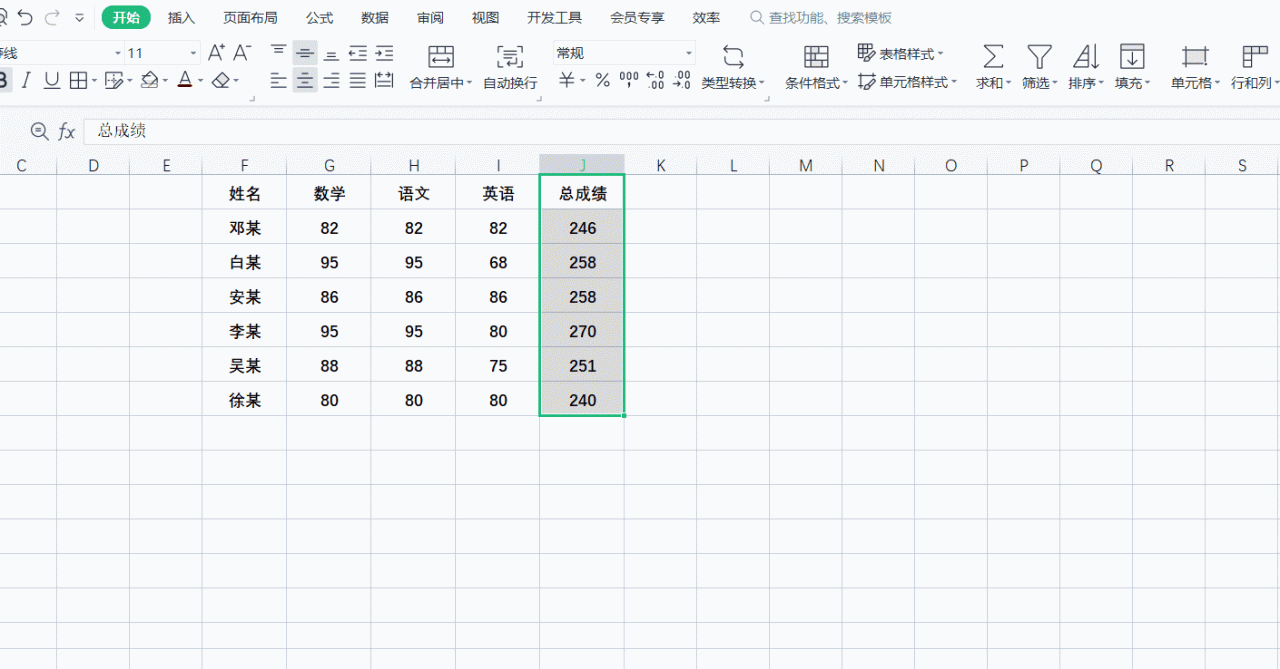The height and width of the screenshot is (669, 1280).
Task: Align cell text to the right
Action: 331,81
